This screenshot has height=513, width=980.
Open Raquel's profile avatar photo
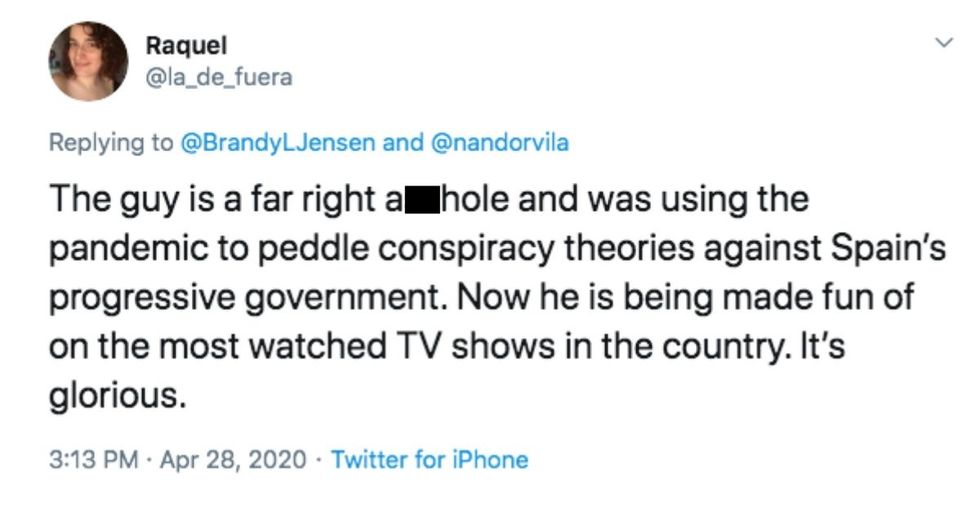coord(89,62)
